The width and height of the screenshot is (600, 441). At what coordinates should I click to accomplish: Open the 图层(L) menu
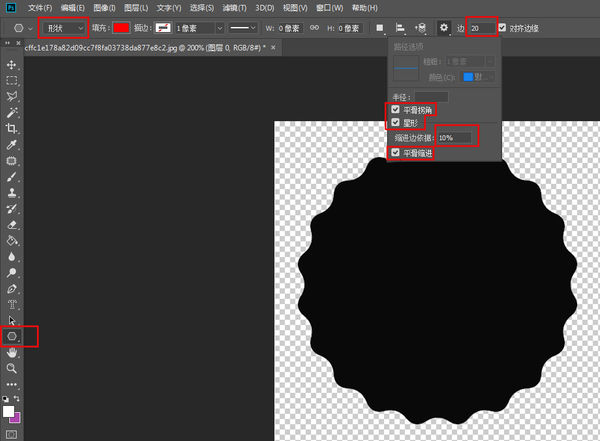[136, 8]
